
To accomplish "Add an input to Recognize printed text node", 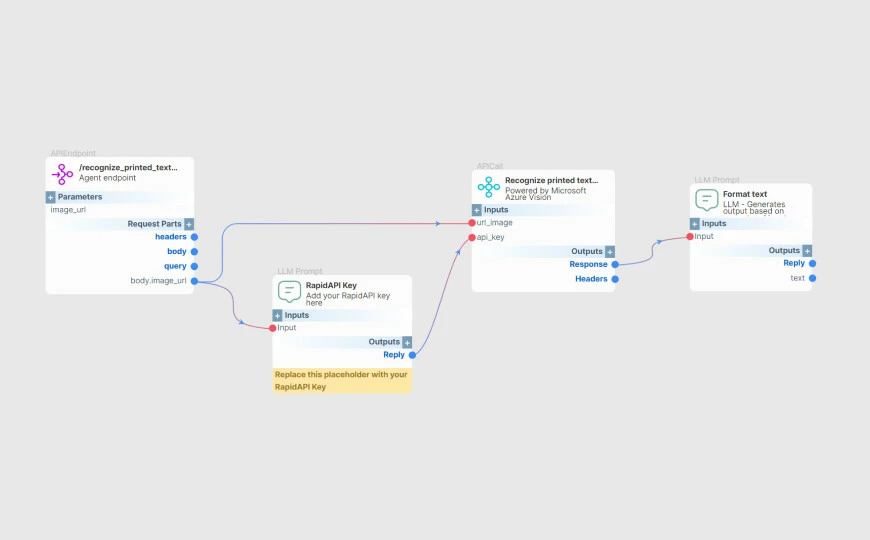I will pos(477,210).
